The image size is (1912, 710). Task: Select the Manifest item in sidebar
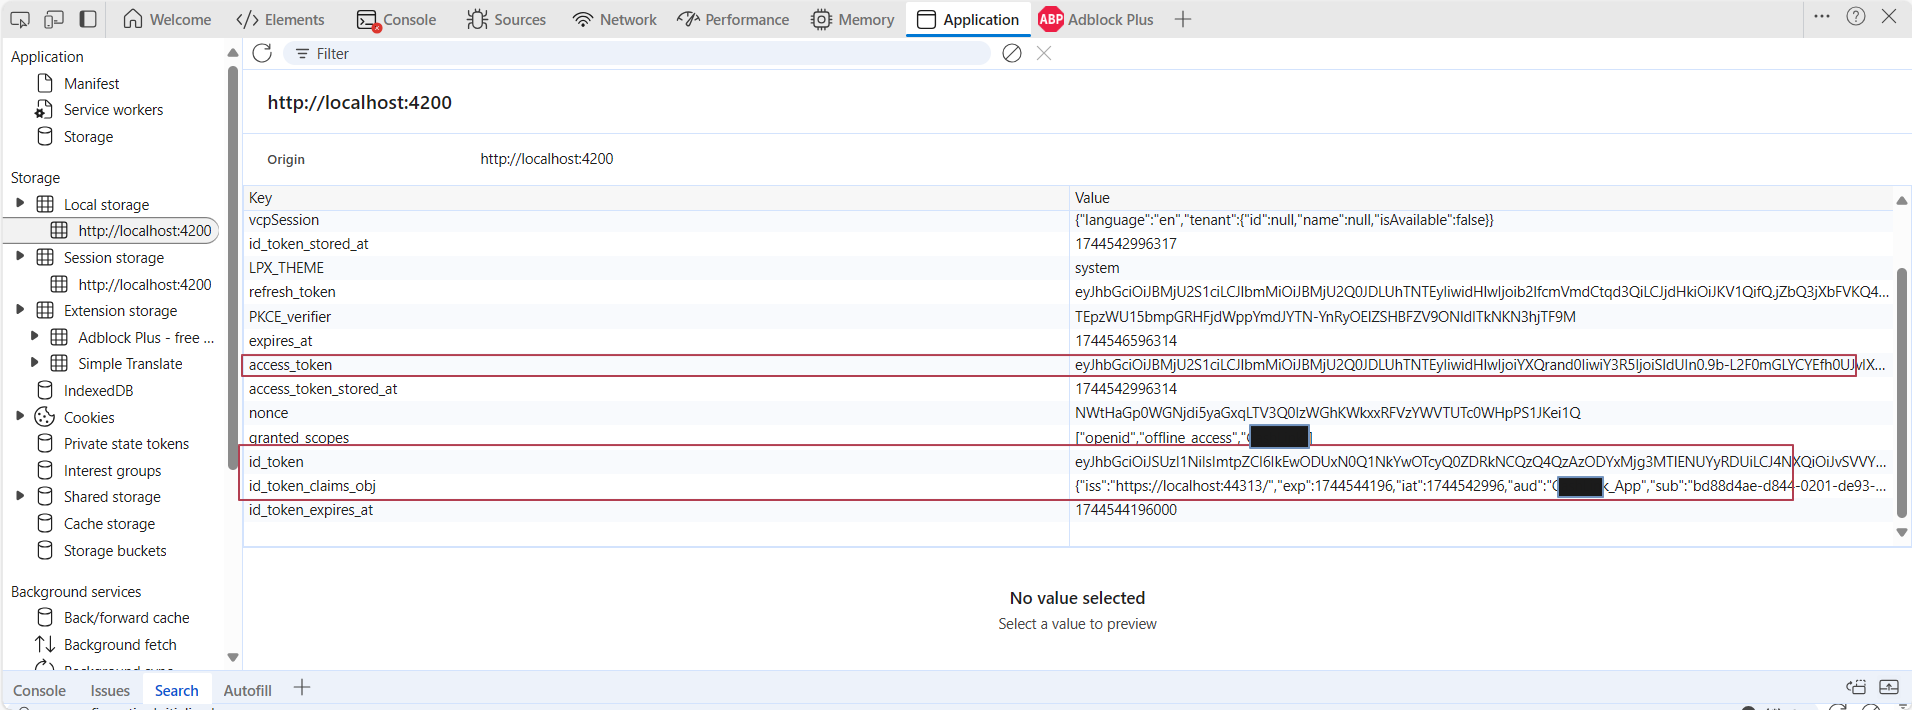pyautogui.click(x=91, y=84)
